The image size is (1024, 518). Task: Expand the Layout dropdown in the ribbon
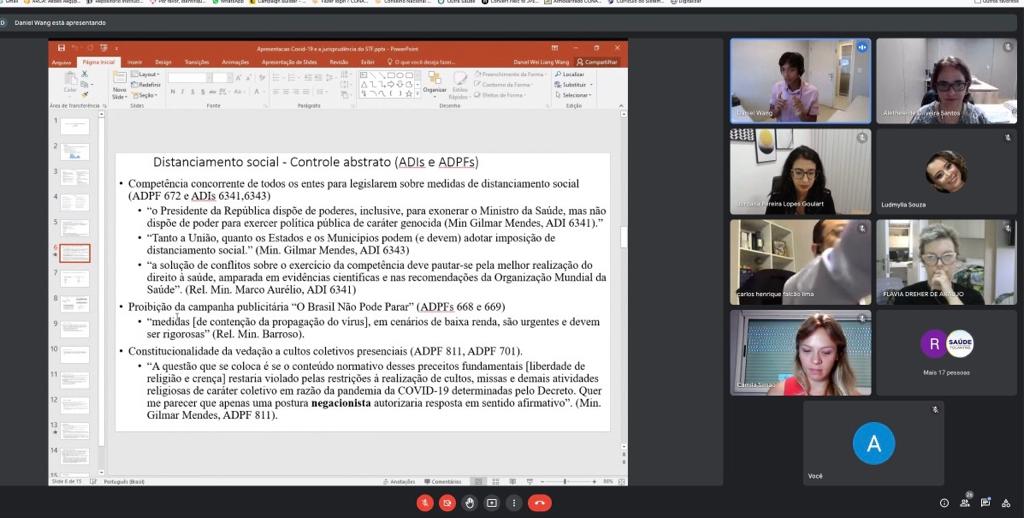pyautogui.click(x=147, y=74)
